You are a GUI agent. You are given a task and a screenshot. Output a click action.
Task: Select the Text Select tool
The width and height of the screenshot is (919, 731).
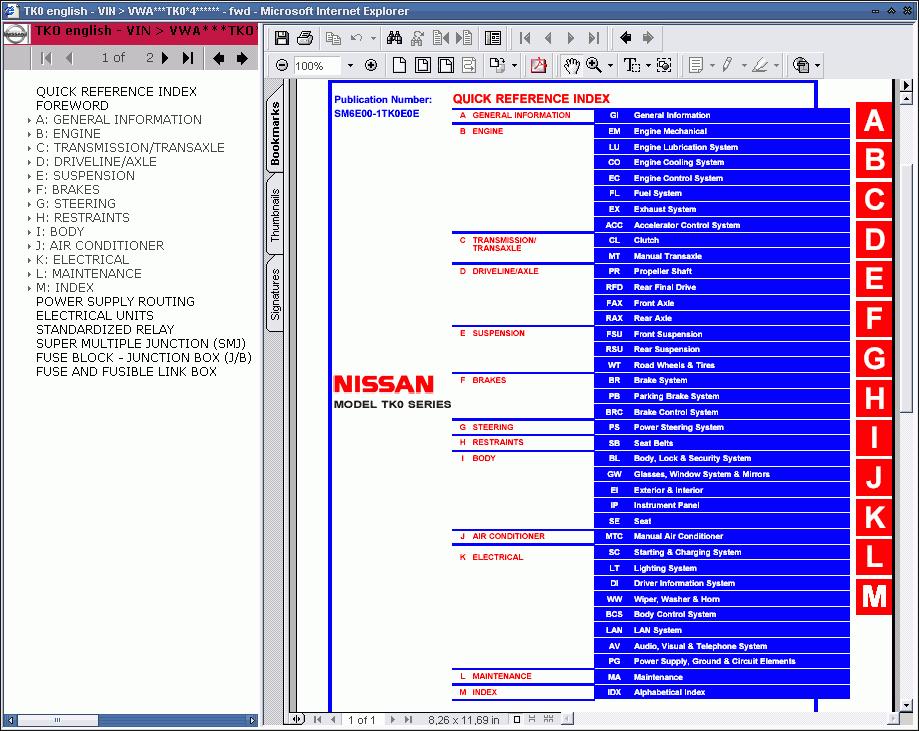[x=632, y=65]
